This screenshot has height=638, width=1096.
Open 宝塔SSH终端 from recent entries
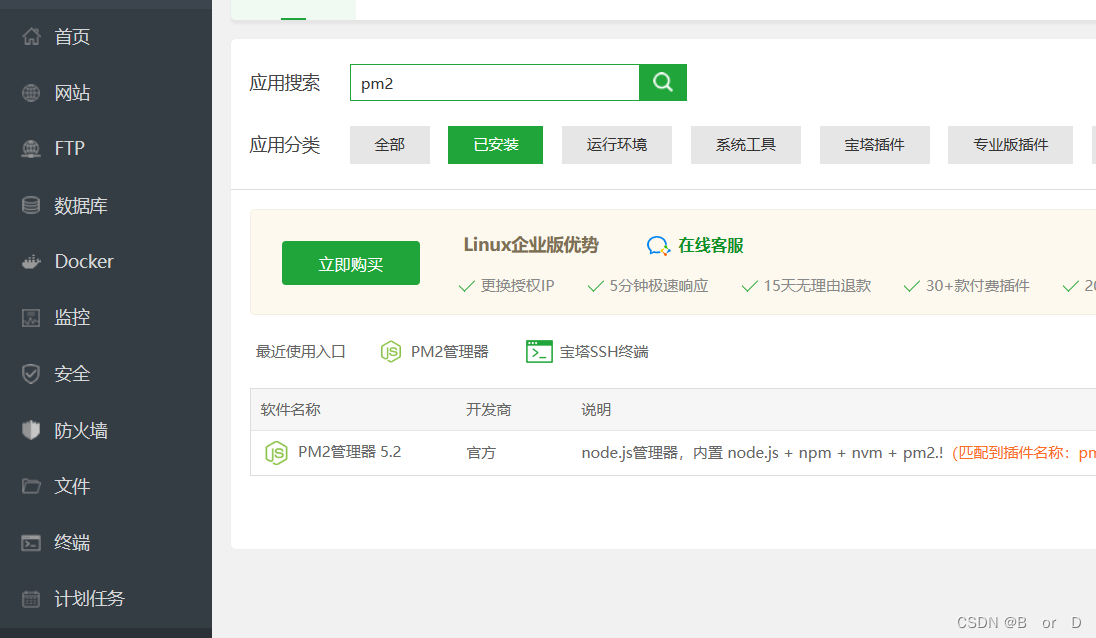pos(604,351)
